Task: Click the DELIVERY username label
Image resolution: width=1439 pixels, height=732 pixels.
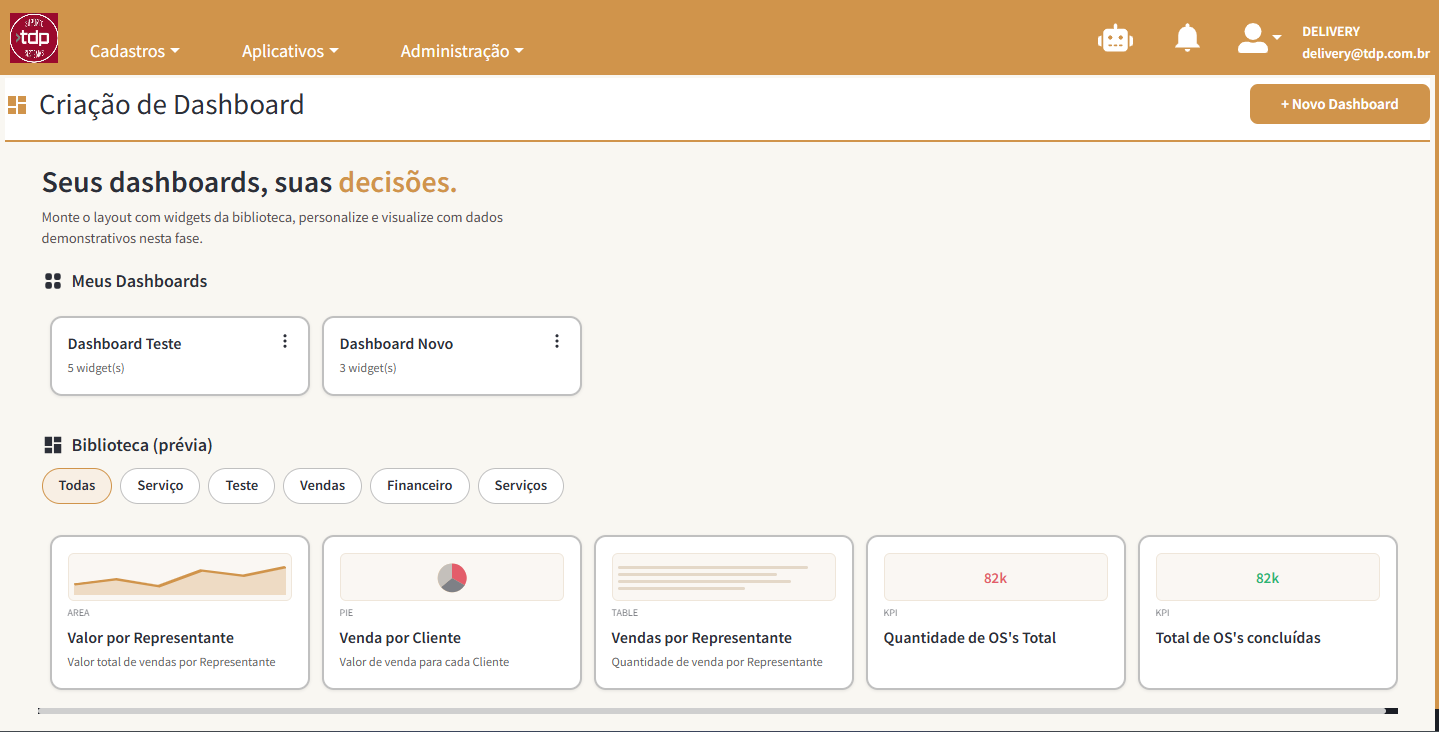Action: (x=1331, y=31)
